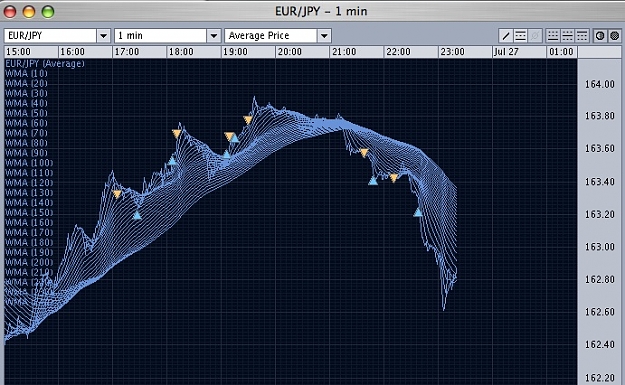Image resolution: width=625 pixels, height=385 pixels.
Task: Choose line style with solid line on top
Action: 582,36
